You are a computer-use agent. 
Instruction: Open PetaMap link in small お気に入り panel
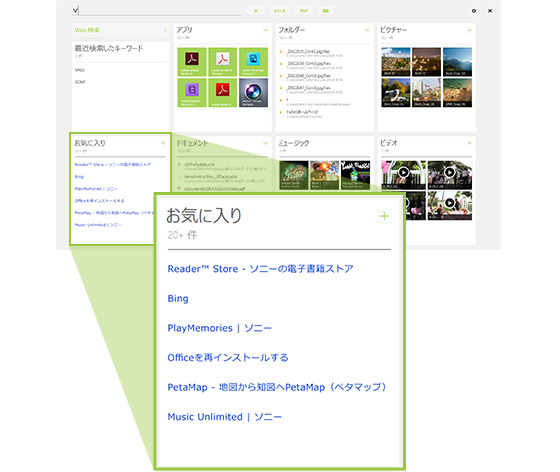click(x=114, y=213)
